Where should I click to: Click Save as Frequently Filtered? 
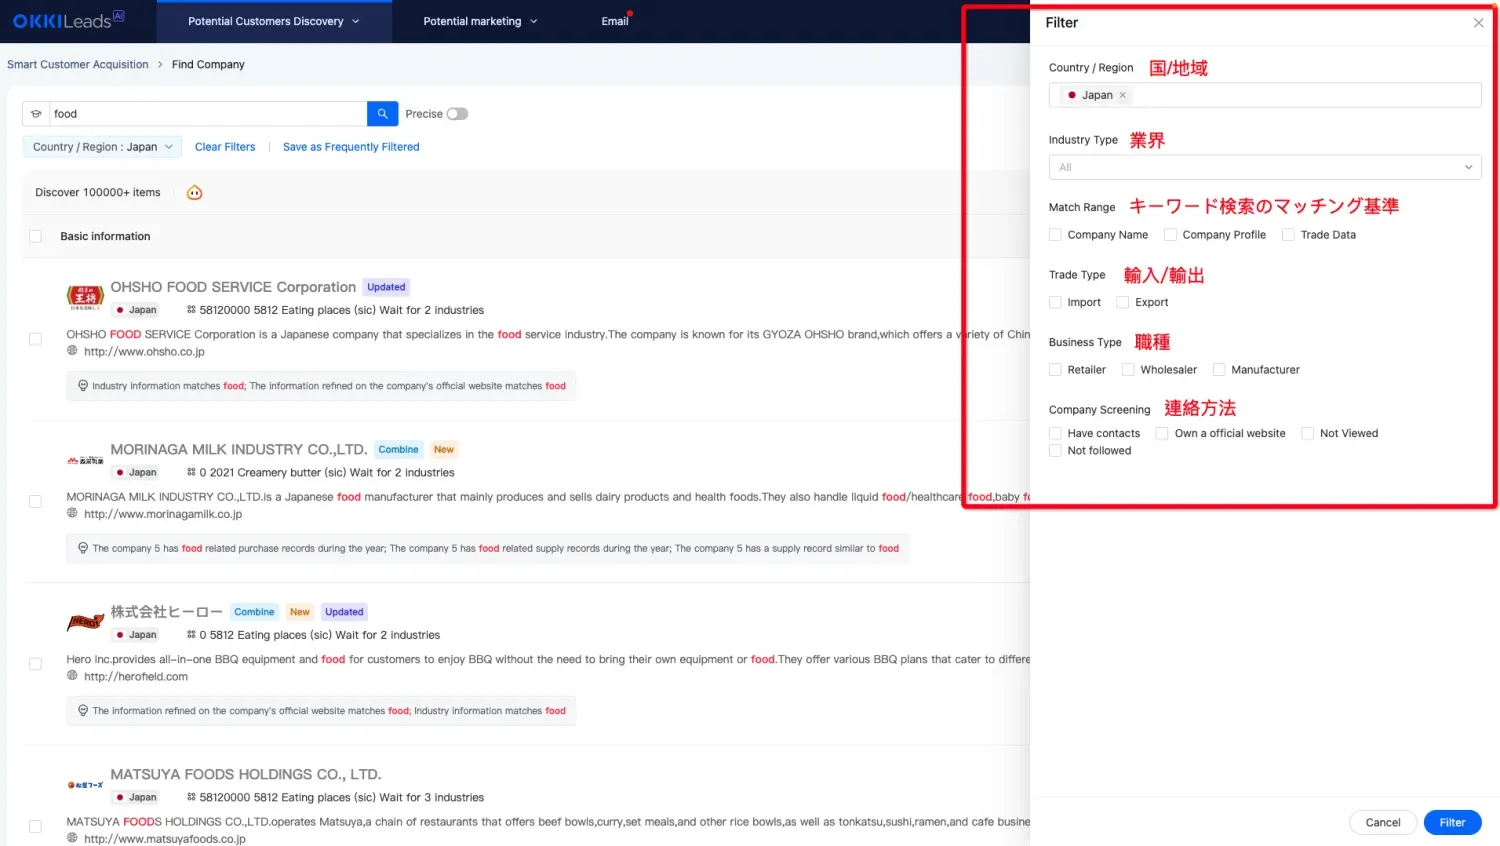click(351, 147)
